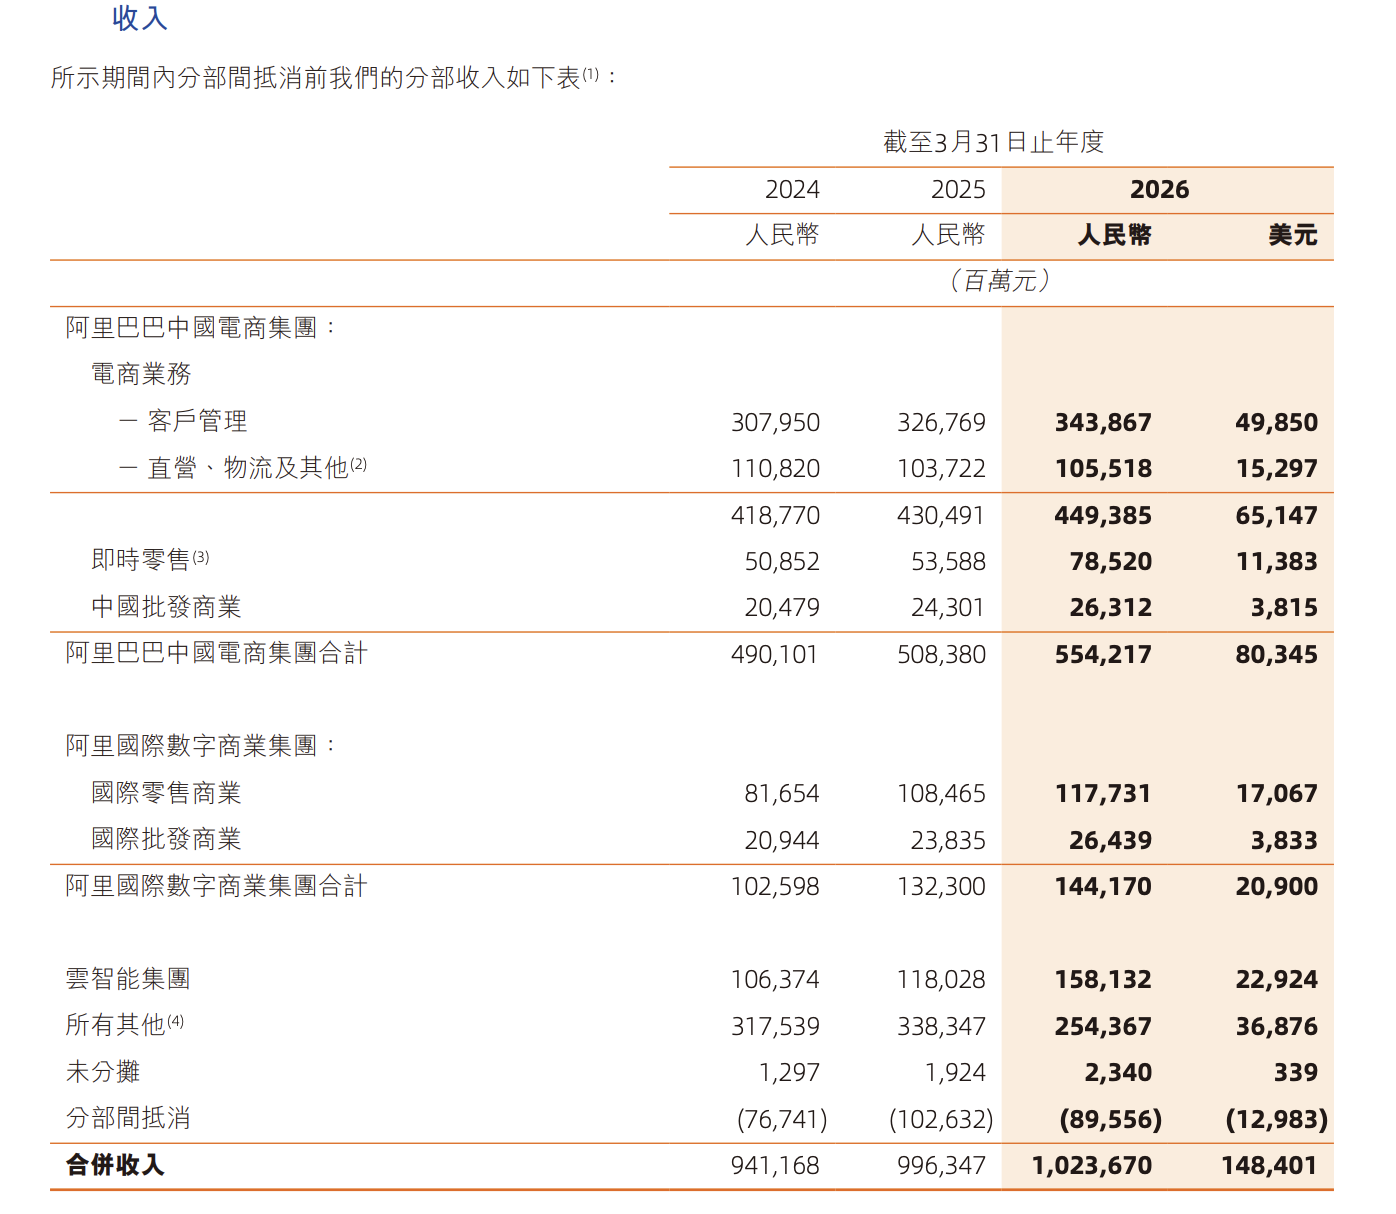Click the 國際批發商業 row label
This screenshot has width=1396, height=1214.
pyautogui.click(x=166, y=839)
